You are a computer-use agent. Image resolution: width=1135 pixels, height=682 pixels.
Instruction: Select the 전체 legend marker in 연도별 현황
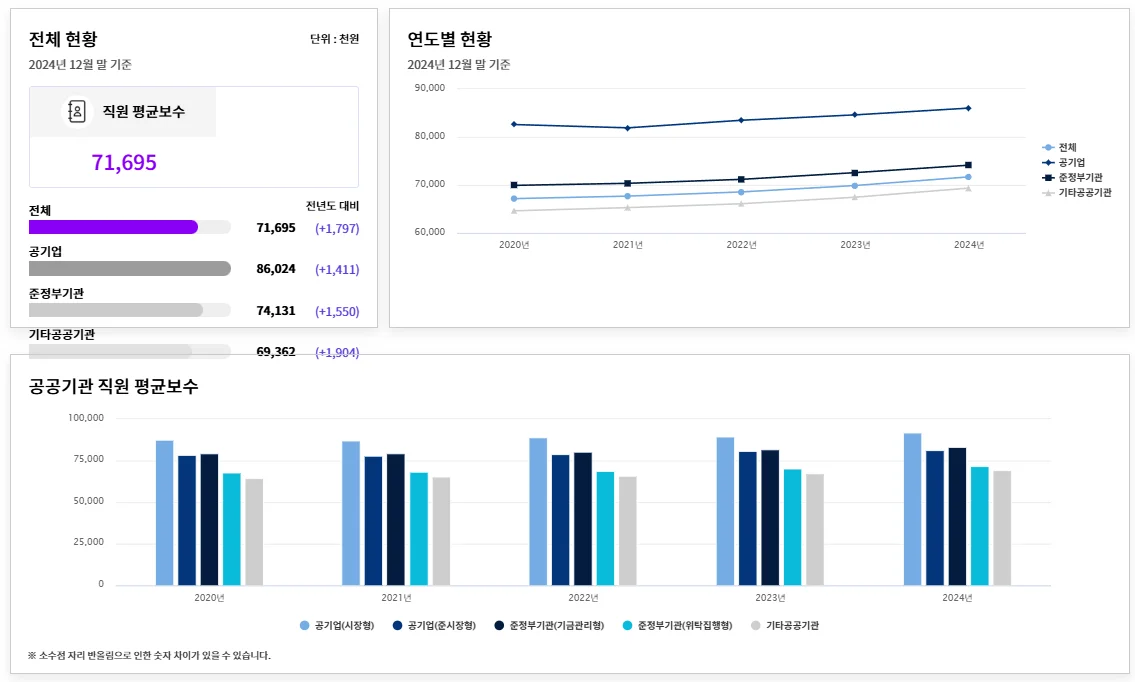[x=1049, y=146]
